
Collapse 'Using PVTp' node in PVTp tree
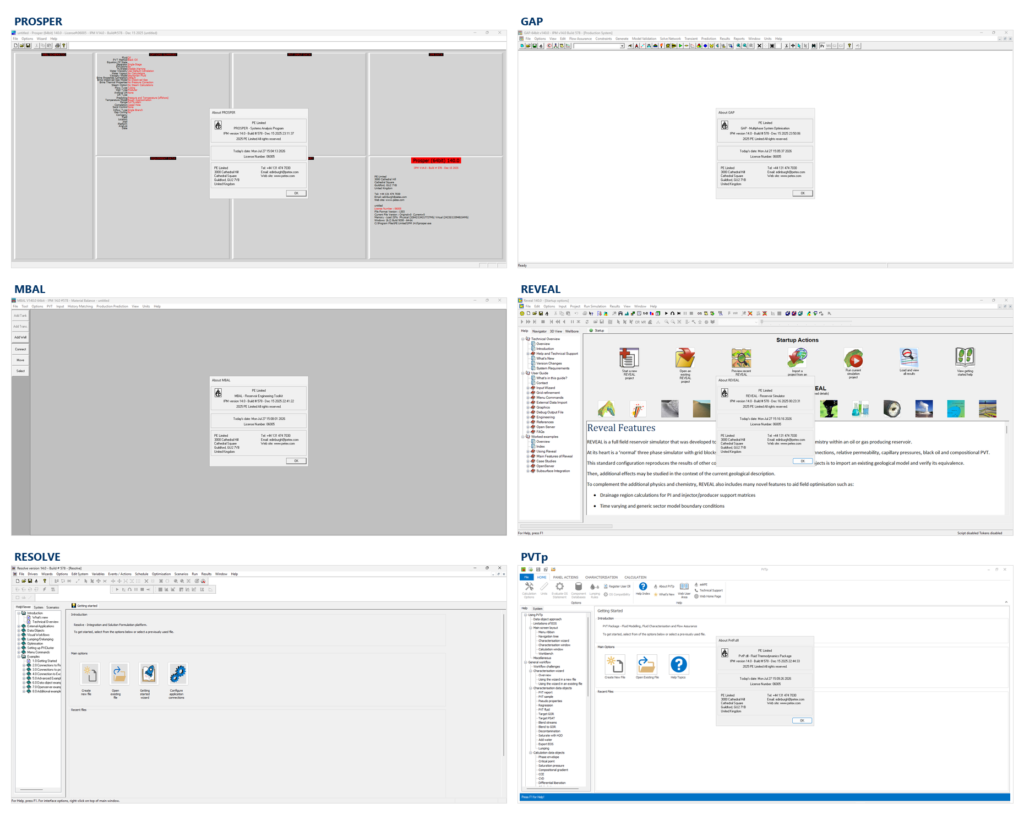click(x=525, y=615)
